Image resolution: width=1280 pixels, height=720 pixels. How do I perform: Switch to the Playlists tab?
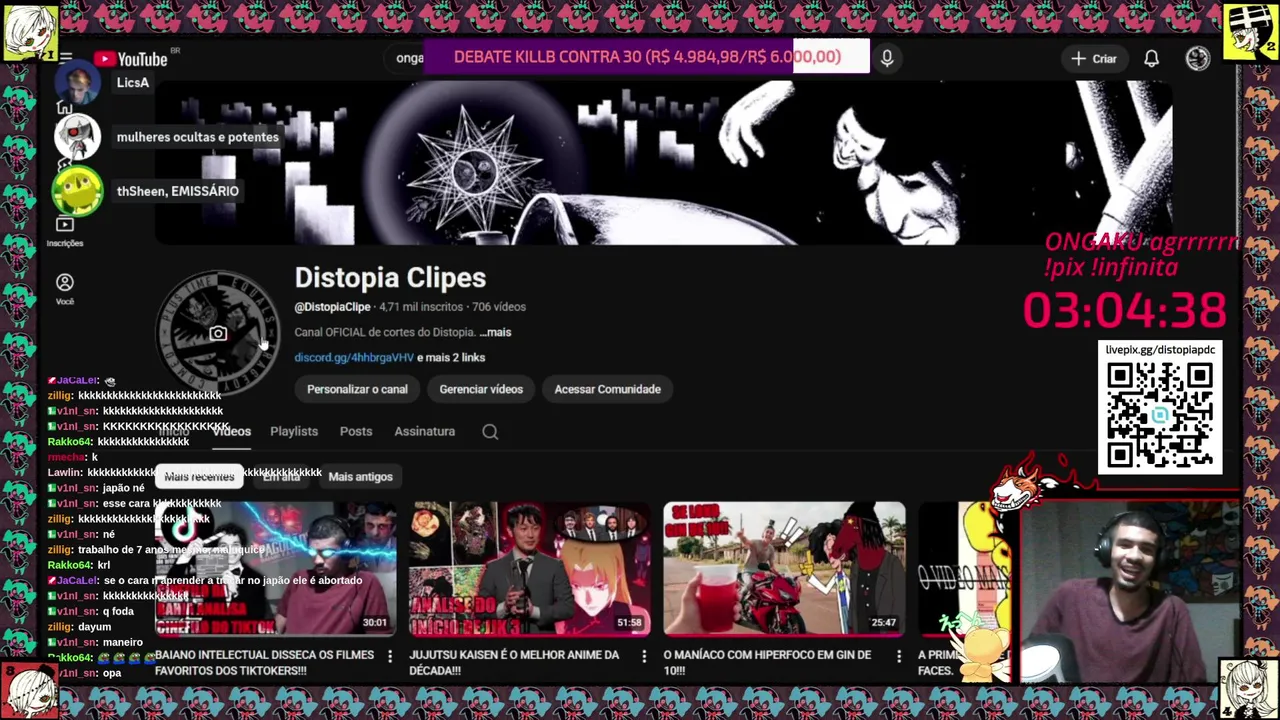[x=294, y=431]
